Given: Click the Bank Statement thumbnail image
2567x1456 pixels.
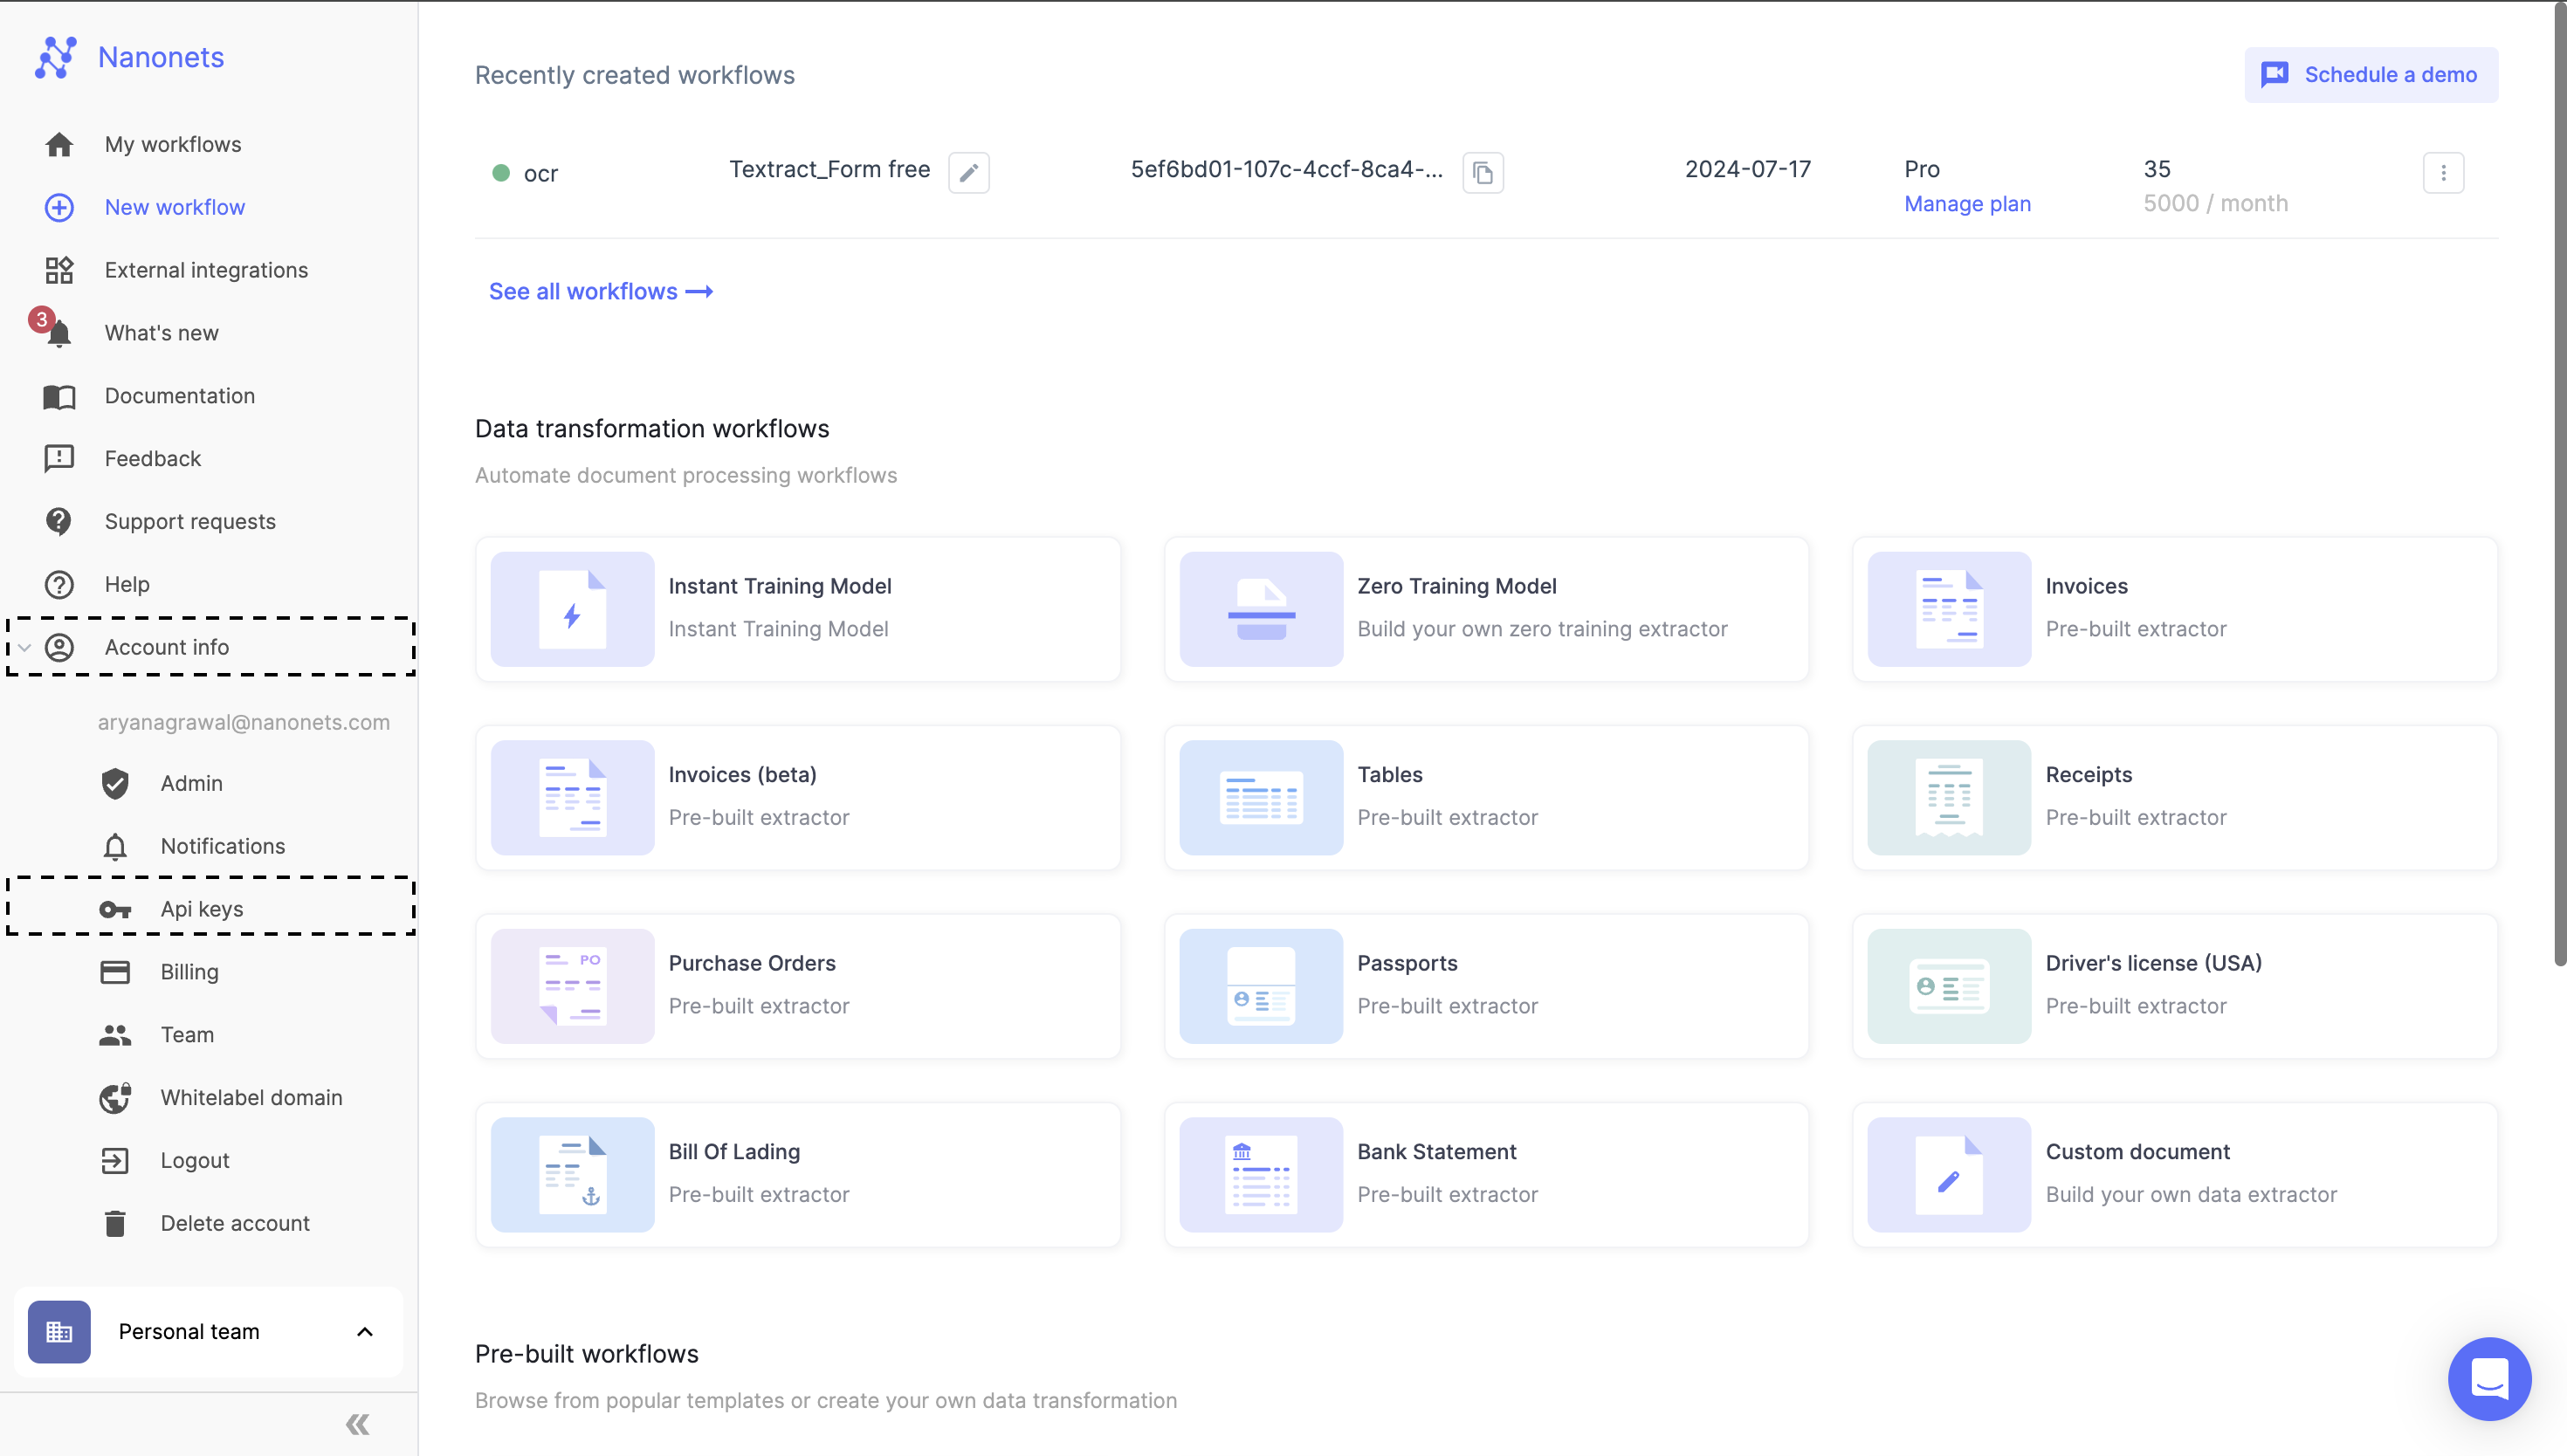Looking at the screenshot, I should pos(1261,1175).
